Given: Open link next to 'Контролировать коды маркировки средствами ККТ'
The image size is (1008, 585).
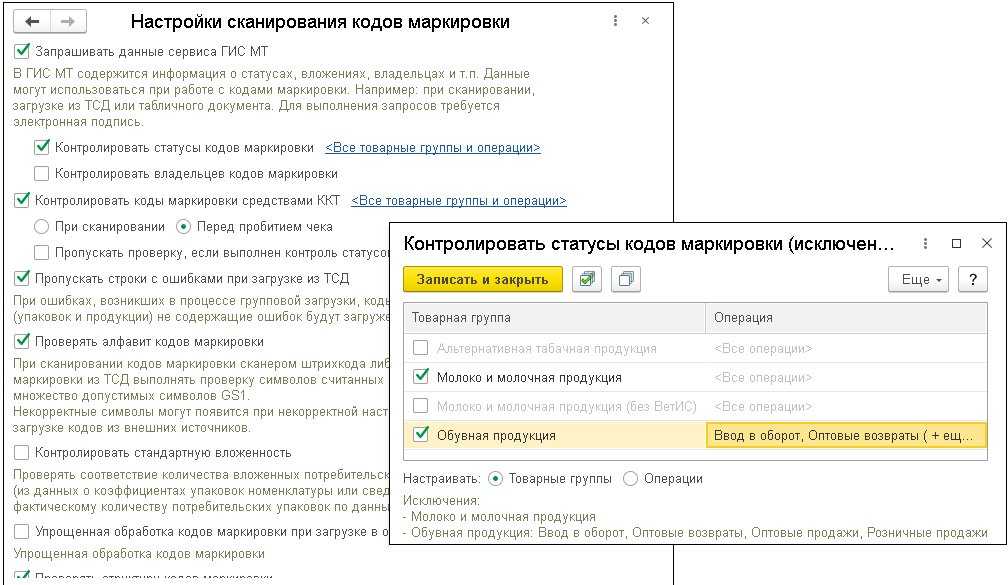Looking at the screenshot, I should pyautogui.click(x=458, y=201).
